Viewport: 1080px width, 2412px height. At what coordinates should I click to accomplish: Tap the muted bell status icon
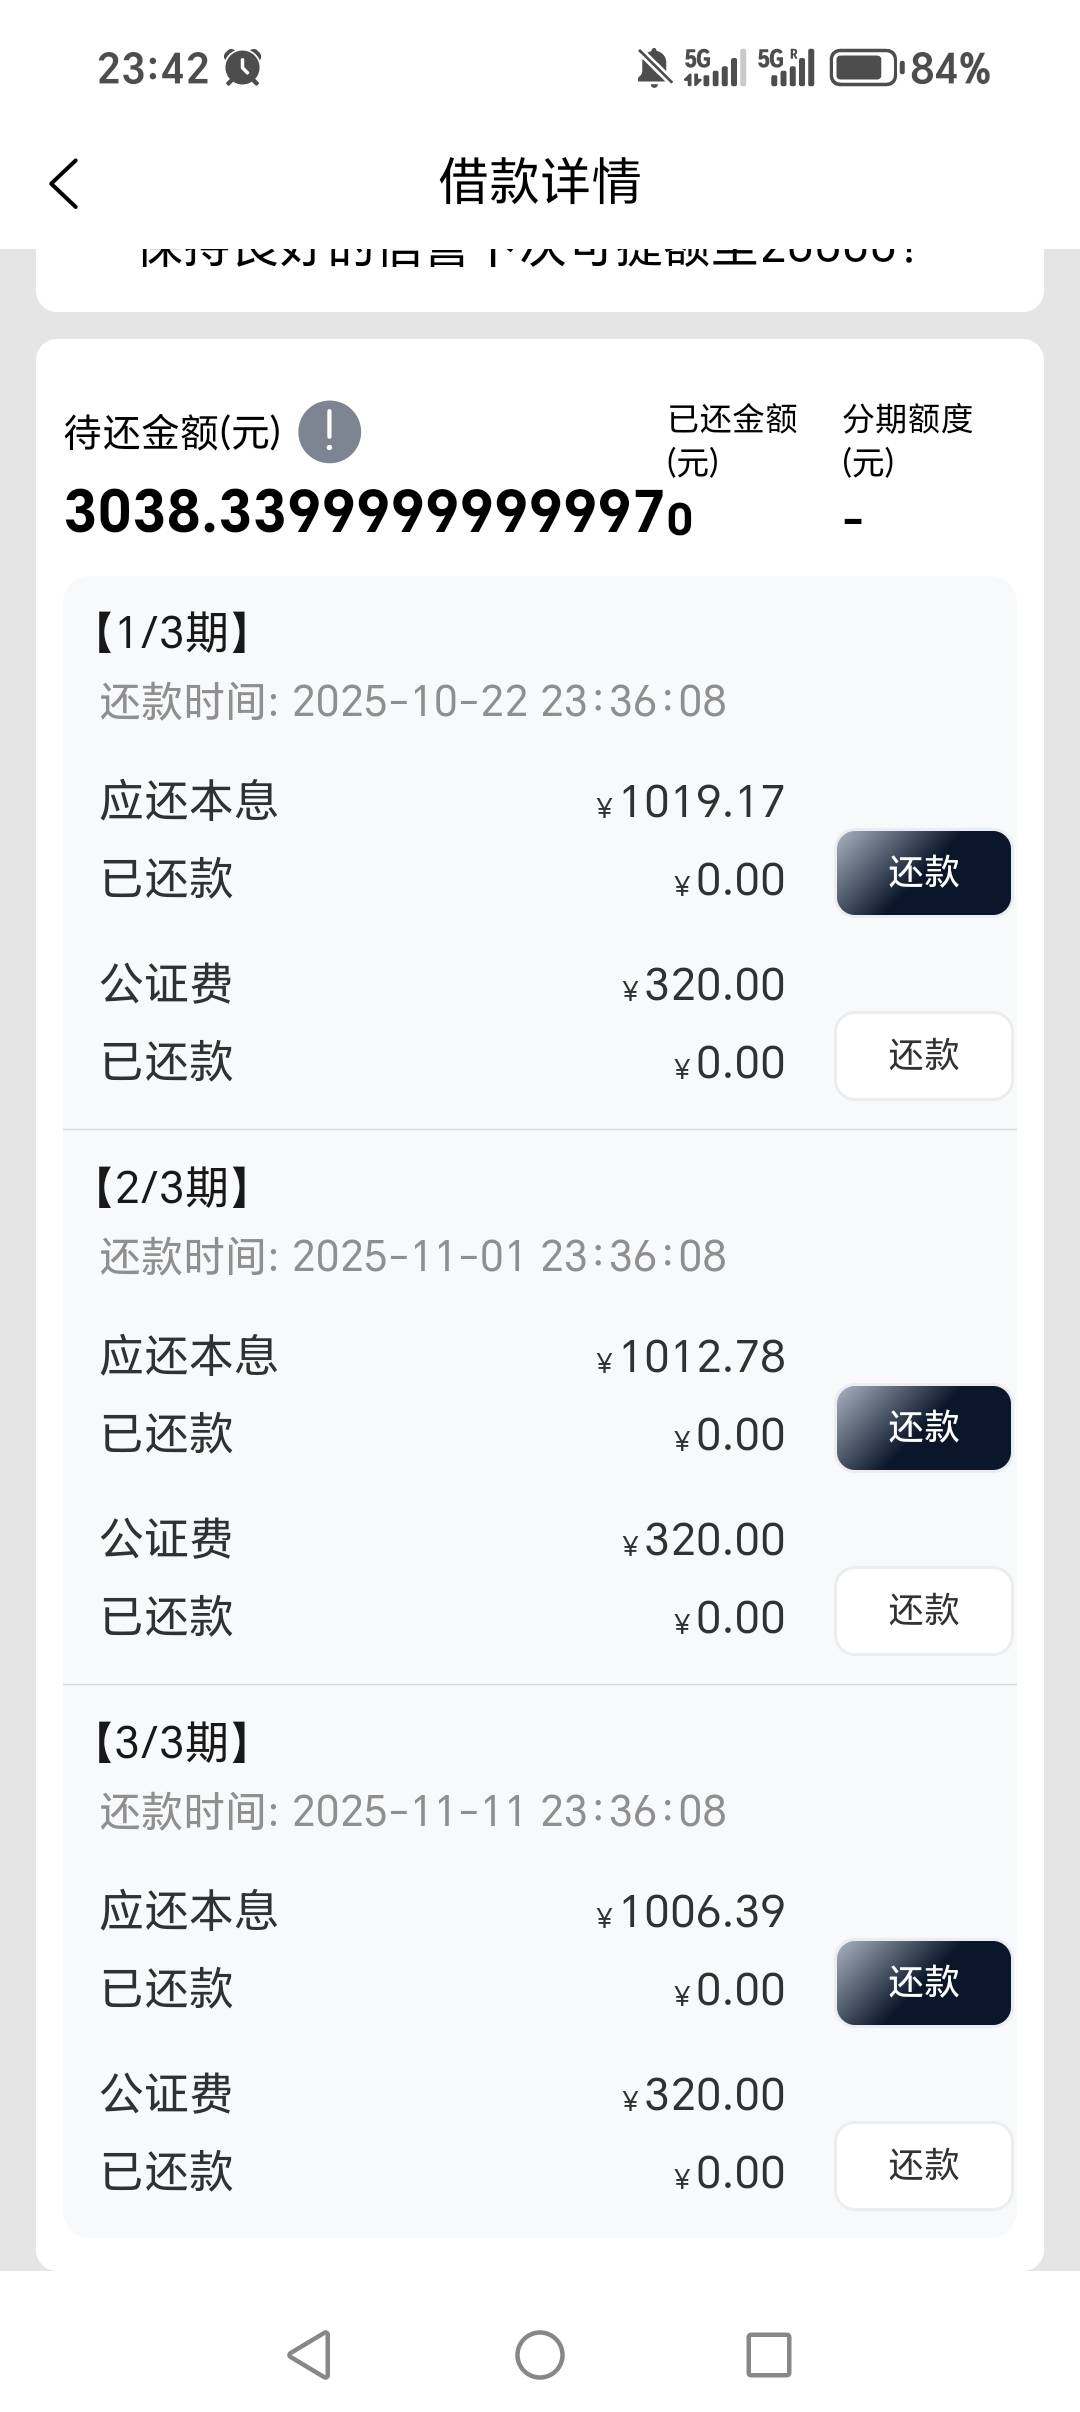pos(654,68)
